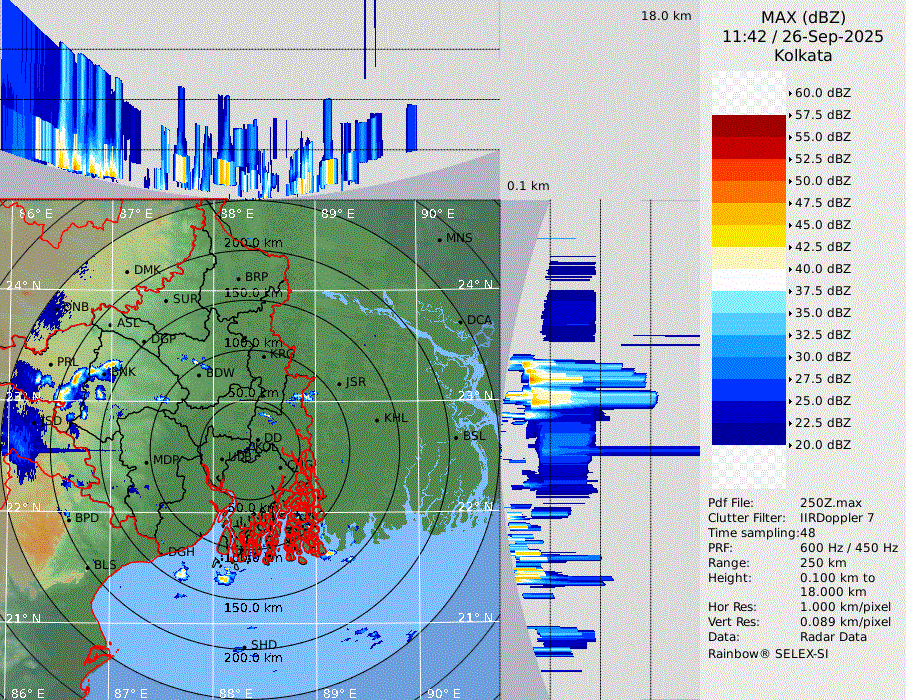
Task: Select the darkest blue legend swatch at bottom
Action: (749, 433)
